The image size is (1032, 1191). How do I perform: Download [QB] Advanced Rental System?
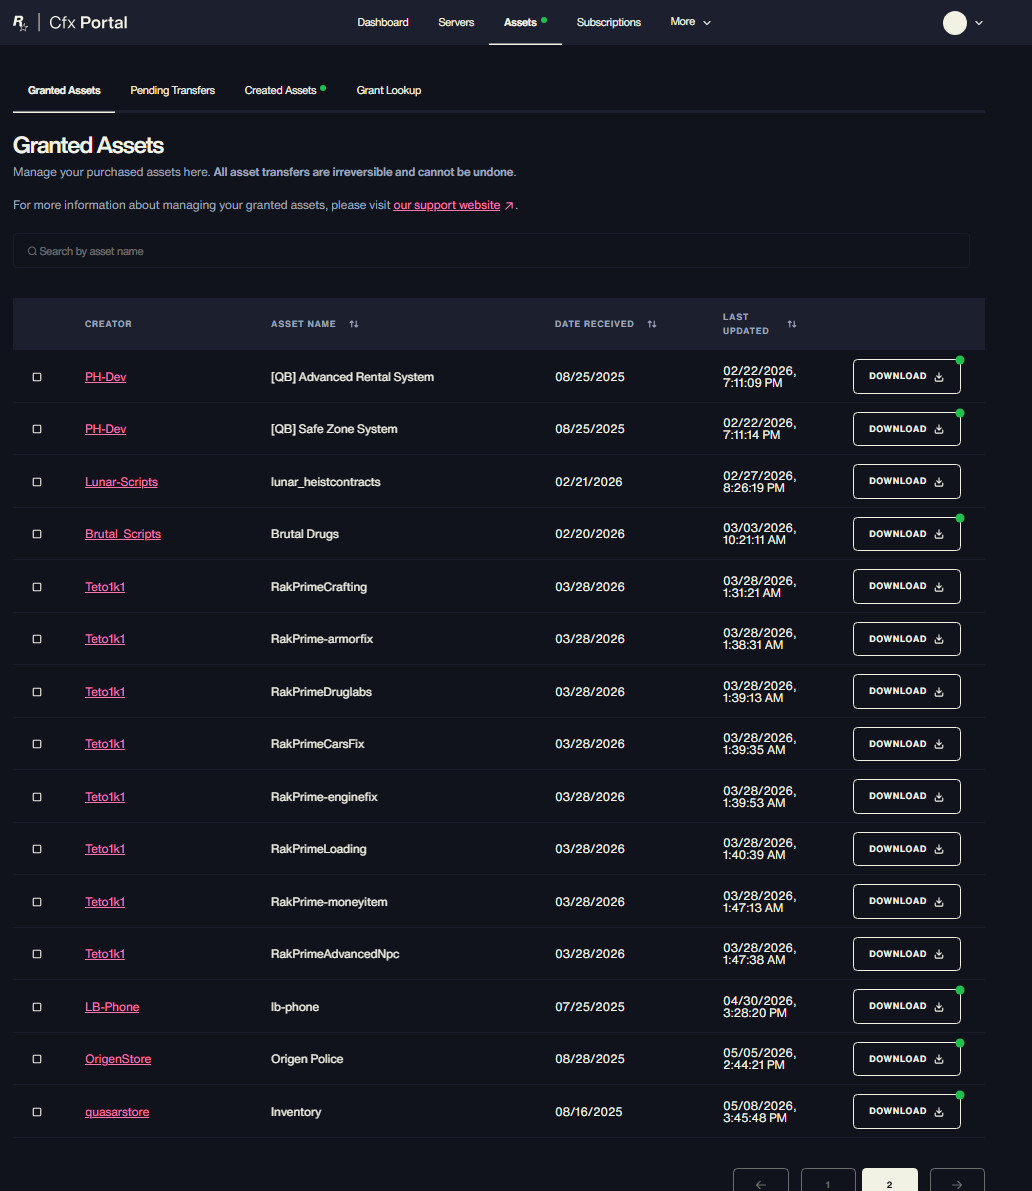pos(907,377)
